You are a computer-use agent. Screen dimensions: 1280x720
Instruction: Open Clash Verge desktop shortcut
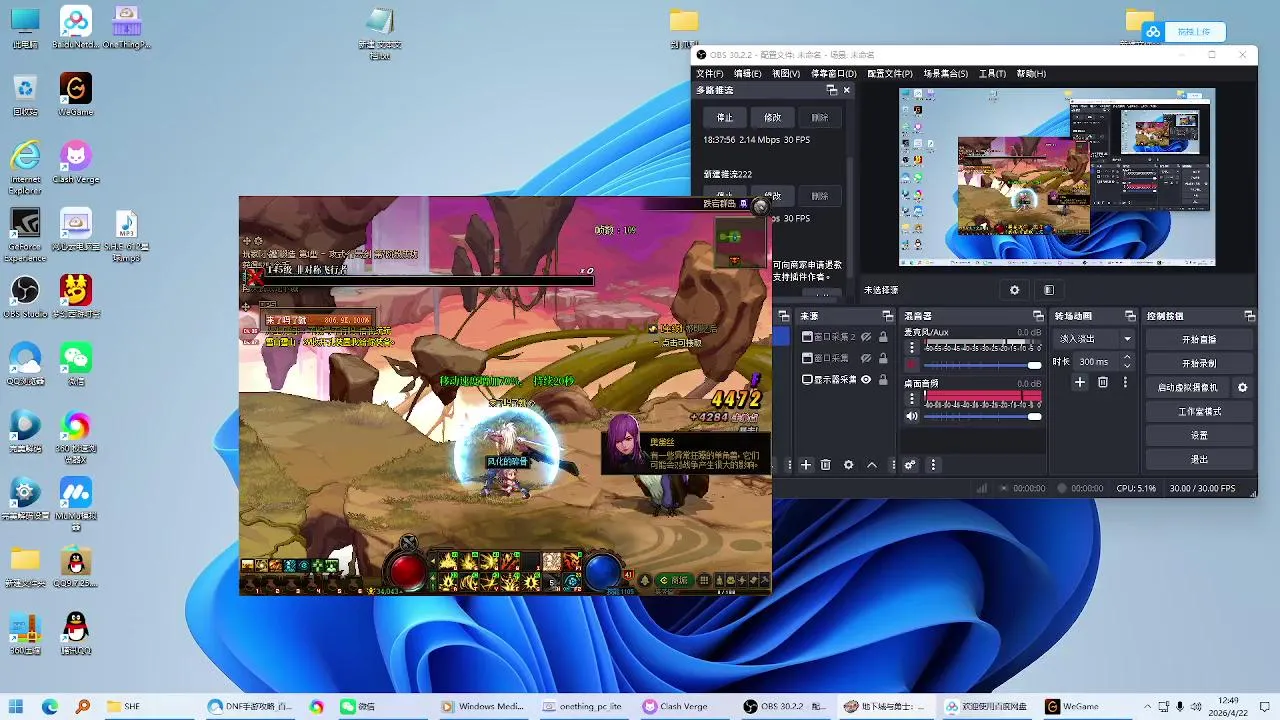coord(75,162)
